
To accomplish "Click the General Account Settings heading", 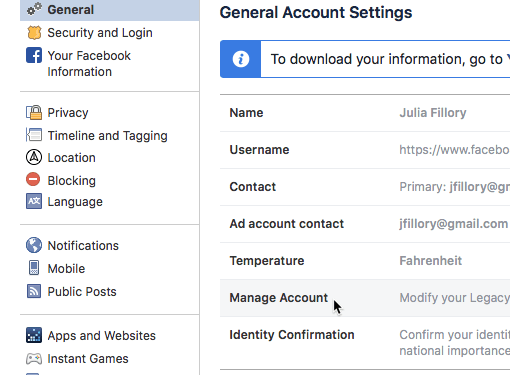I will pos(316,13).
